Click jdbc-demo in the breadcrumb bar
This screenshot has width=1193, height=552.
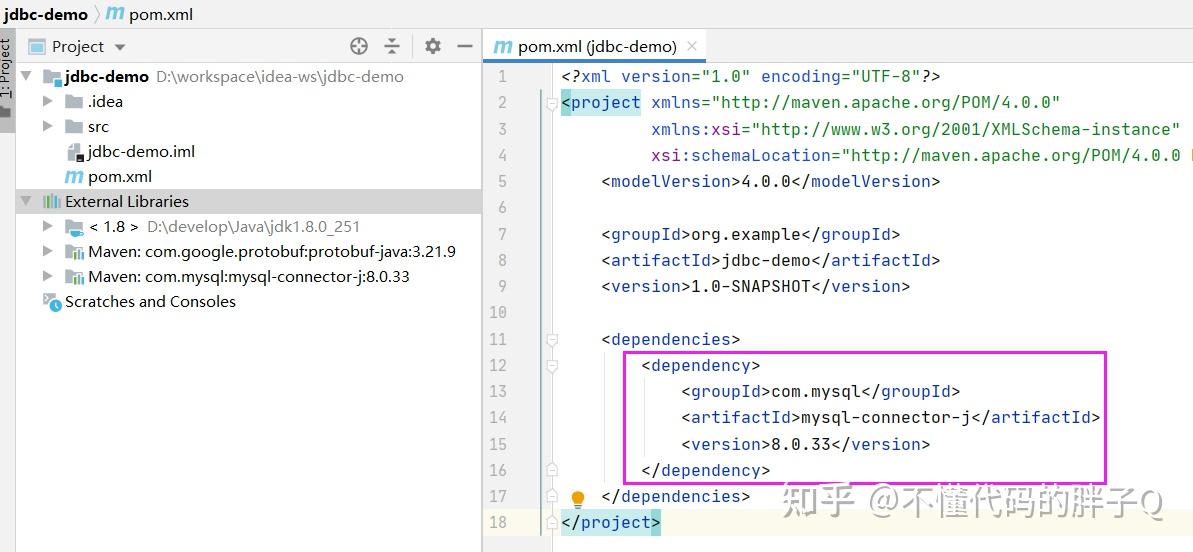tap(44, 14)
